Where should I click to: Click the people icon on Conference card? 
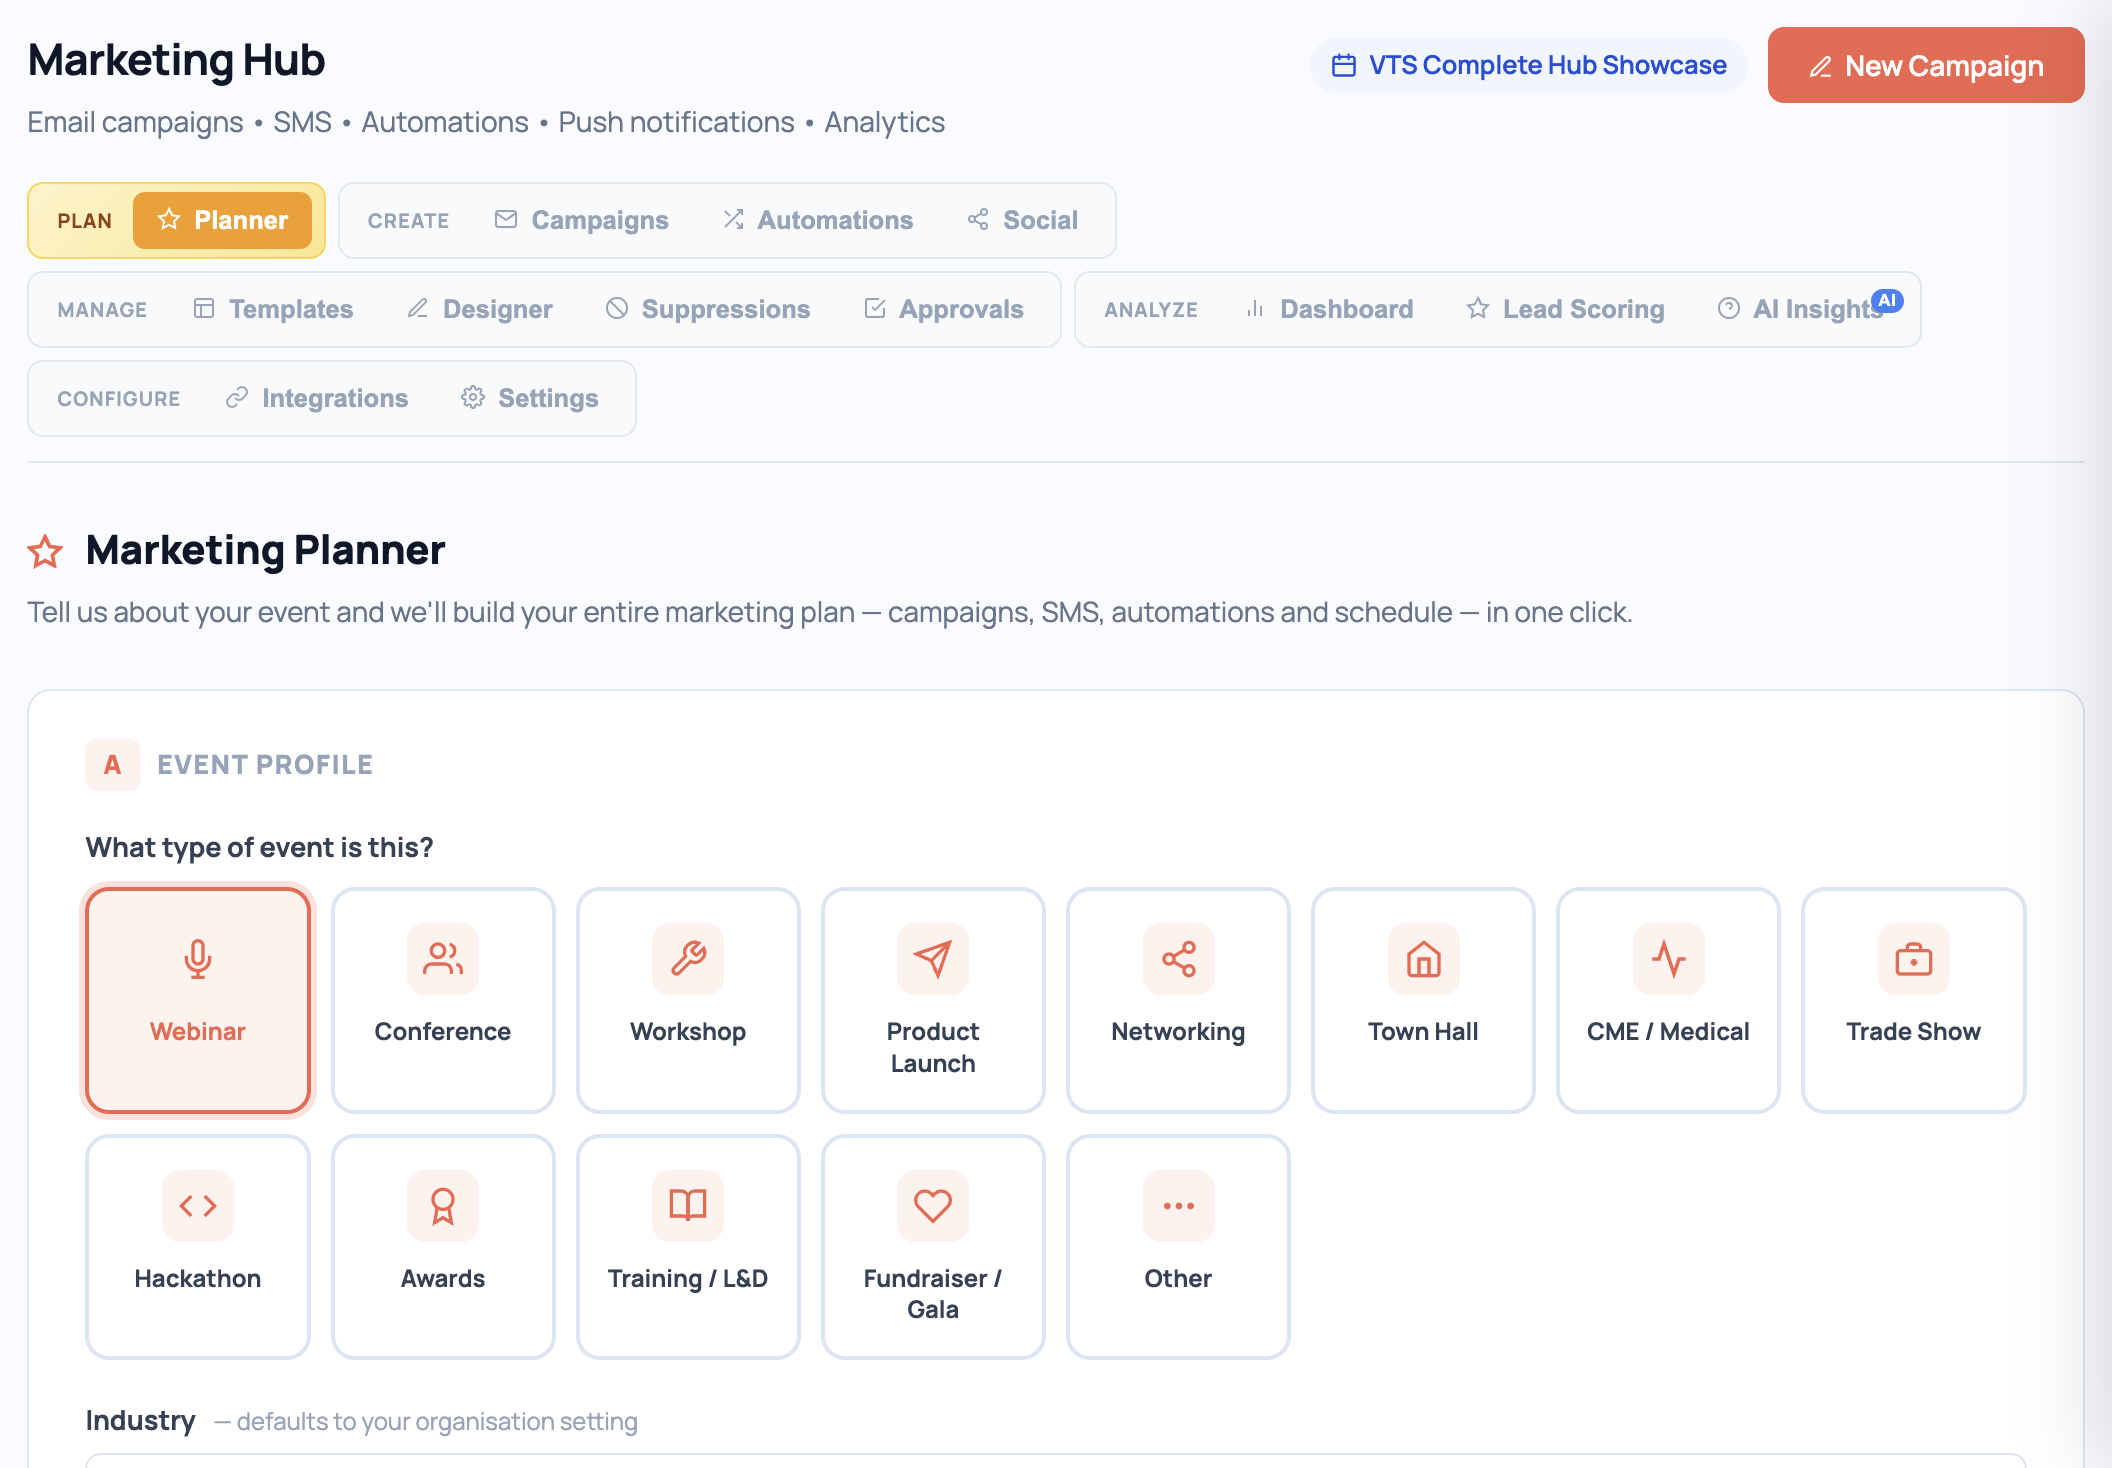point(443,959)
